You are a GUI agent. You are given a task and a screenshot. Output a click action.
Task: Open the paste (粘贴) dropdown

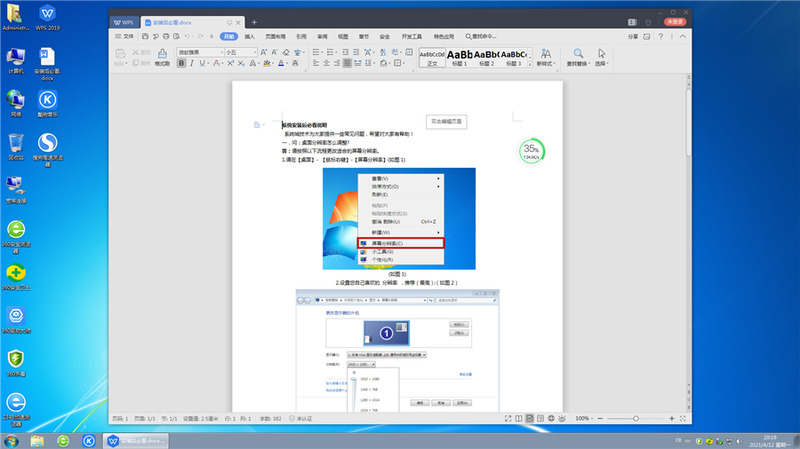pos(120,63)
